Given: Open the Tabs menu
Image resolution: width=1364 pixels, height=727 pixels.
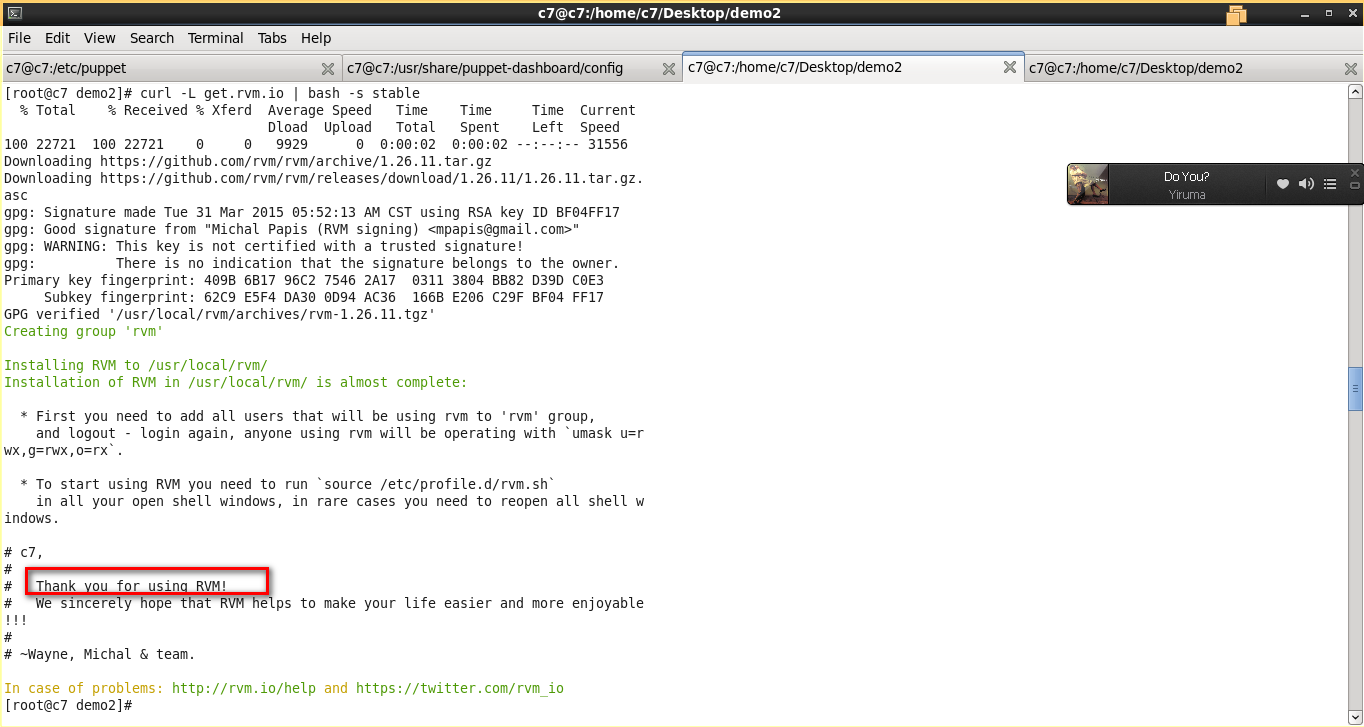Looking at the screenshot, I should coord(272,38).
